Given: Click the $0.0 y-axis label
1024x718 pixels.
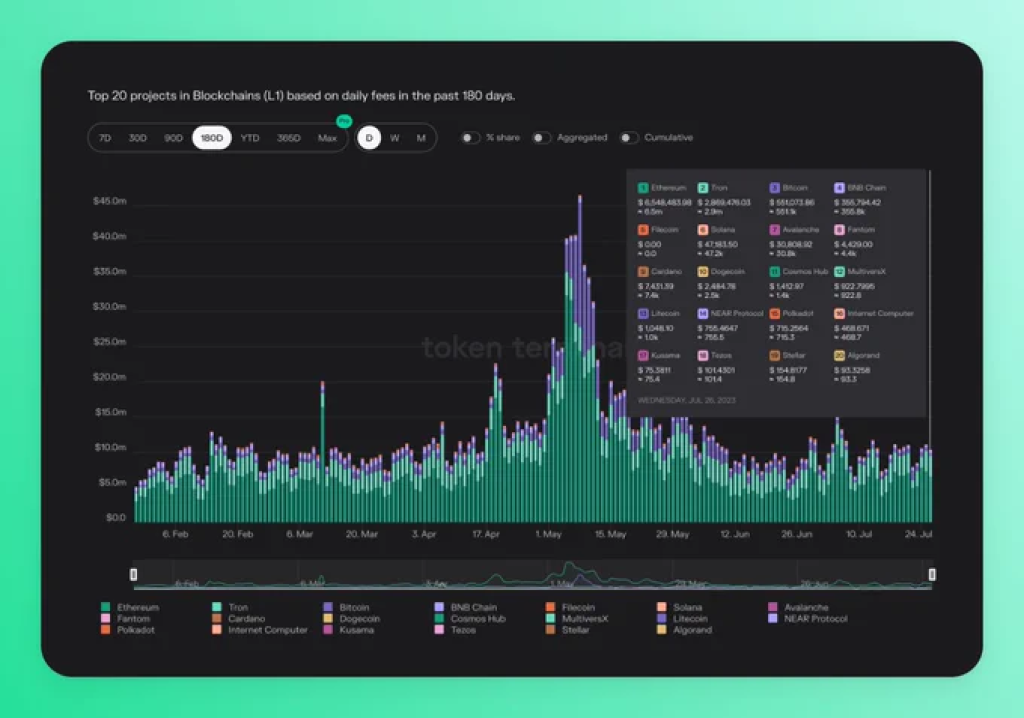Looking at the screenshot, I should (x=116, y=517).
